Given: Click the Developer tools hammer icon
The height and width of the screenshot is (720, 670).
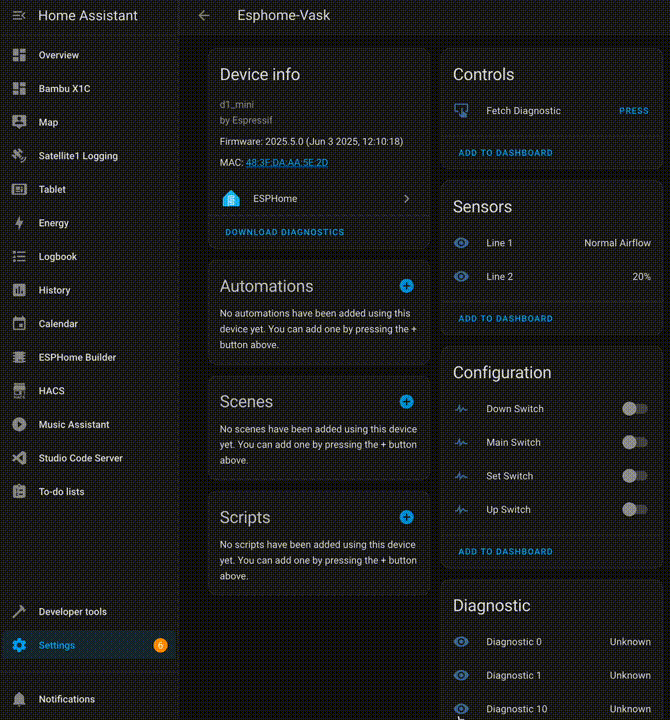Looking at the screenshot, I should [19, 612].
